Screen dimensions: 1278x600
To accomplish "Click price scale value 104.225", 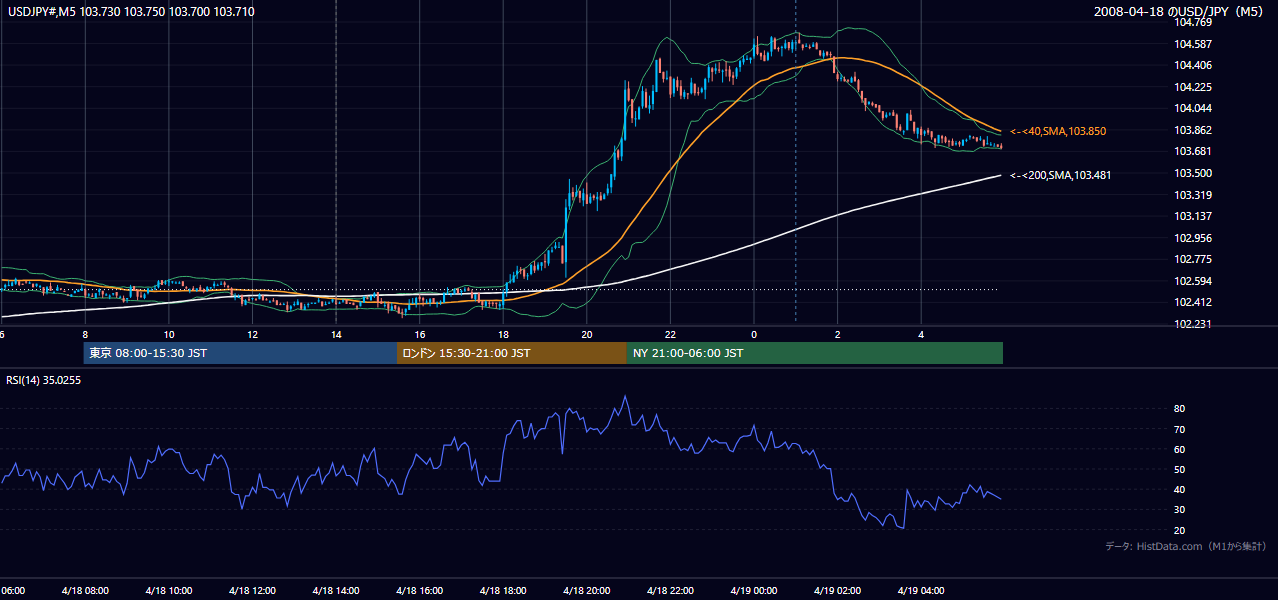I will (1193, 87).
